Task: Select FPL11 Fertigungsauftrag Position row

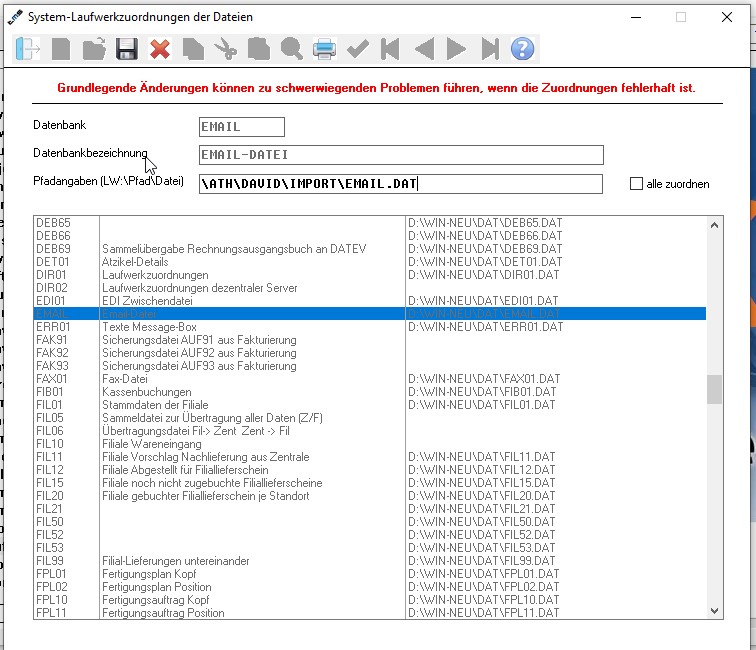Action: pos(370,613)
